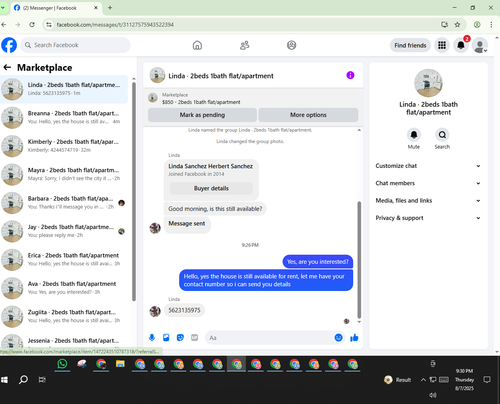Click the 'Yes, are you interested?' message

(318, 262)
